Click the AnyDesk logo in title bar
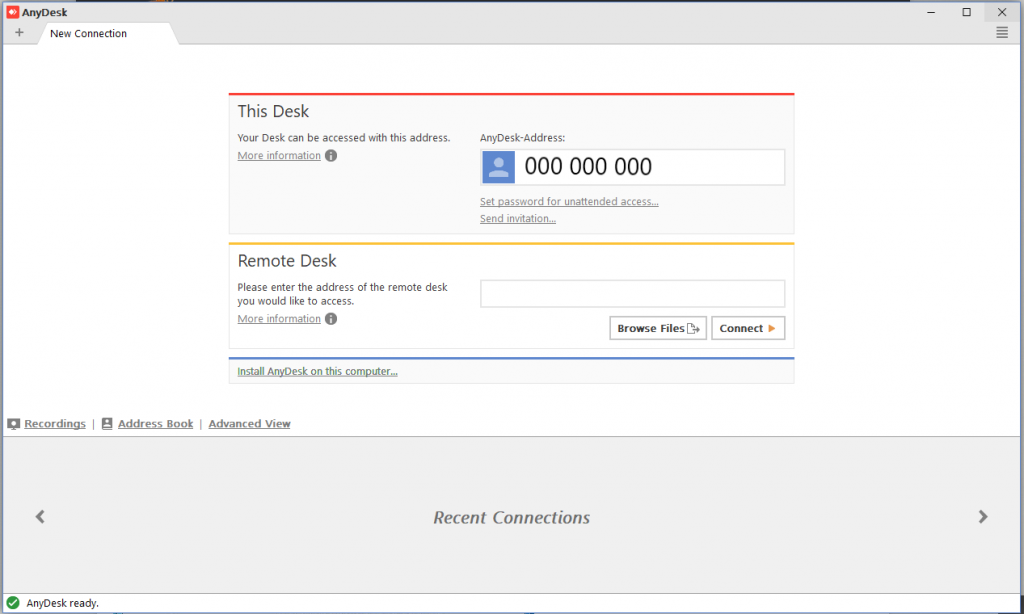 pos(12,12)
